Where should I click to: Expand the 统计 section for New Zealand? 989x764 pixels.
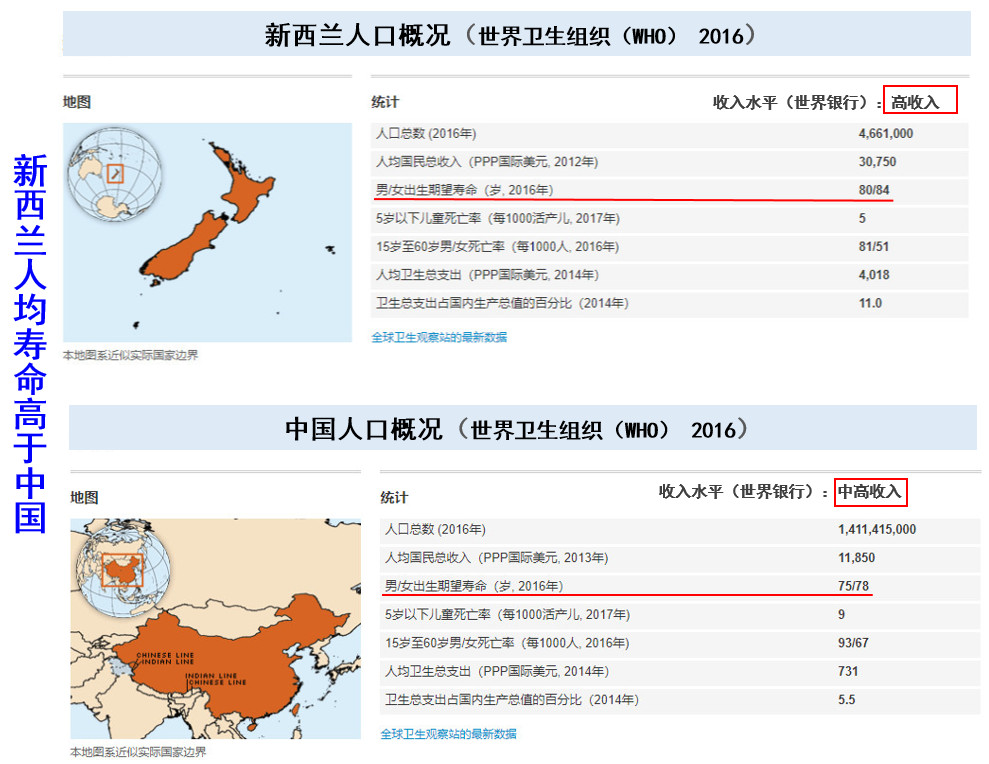(385, 101)
